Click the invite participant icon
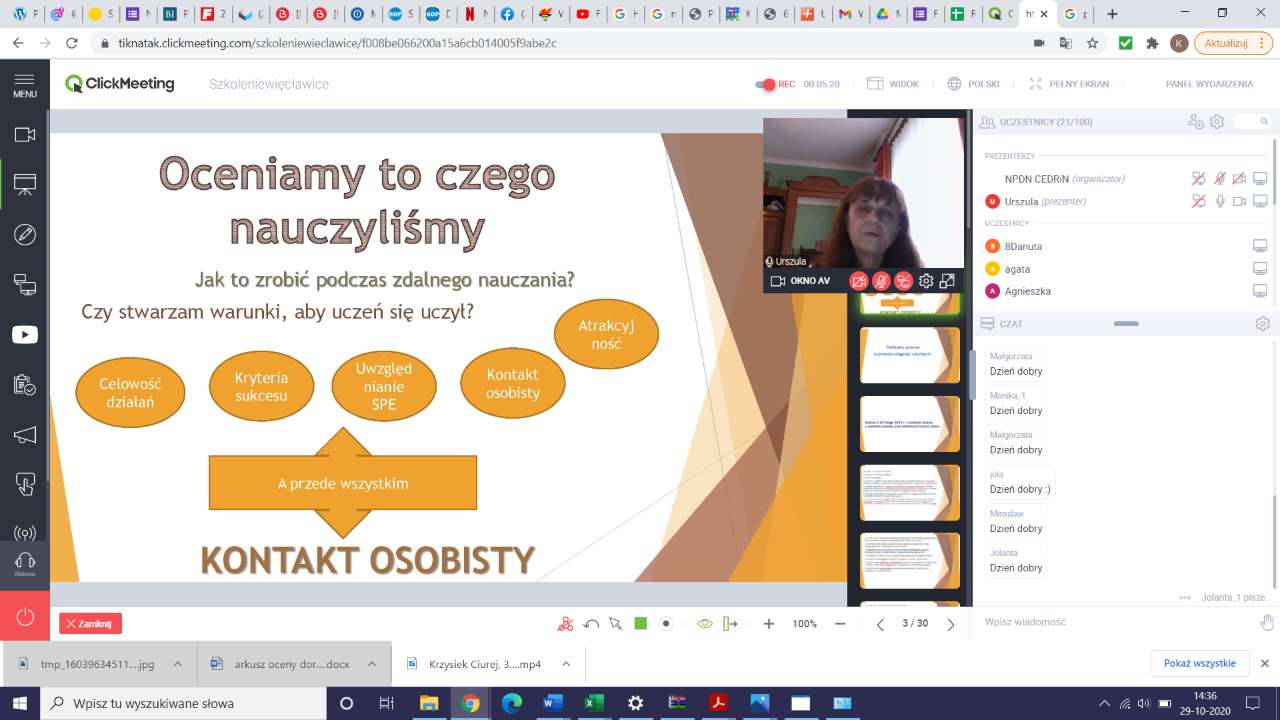The height and width of the screenshot is (720, 1280). point(1195,122)
